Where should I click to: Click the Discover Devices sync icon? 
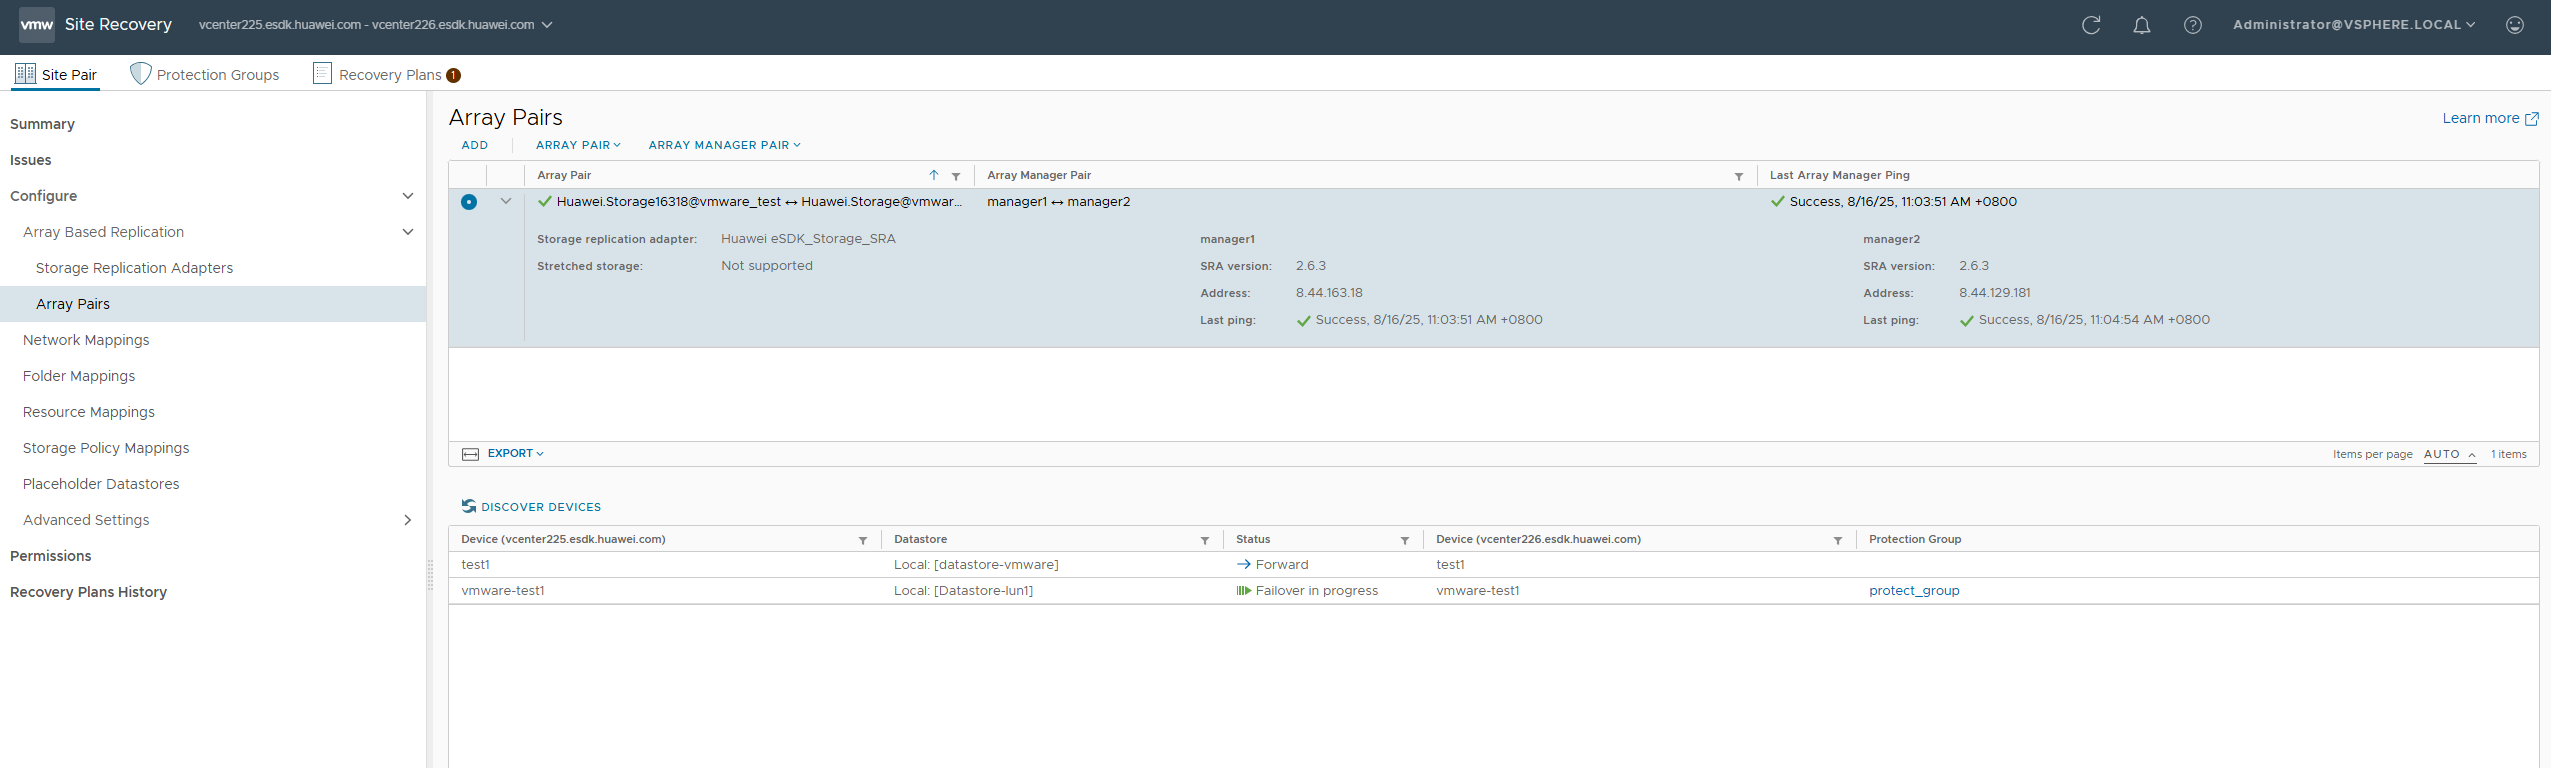[x=469, y=506]
